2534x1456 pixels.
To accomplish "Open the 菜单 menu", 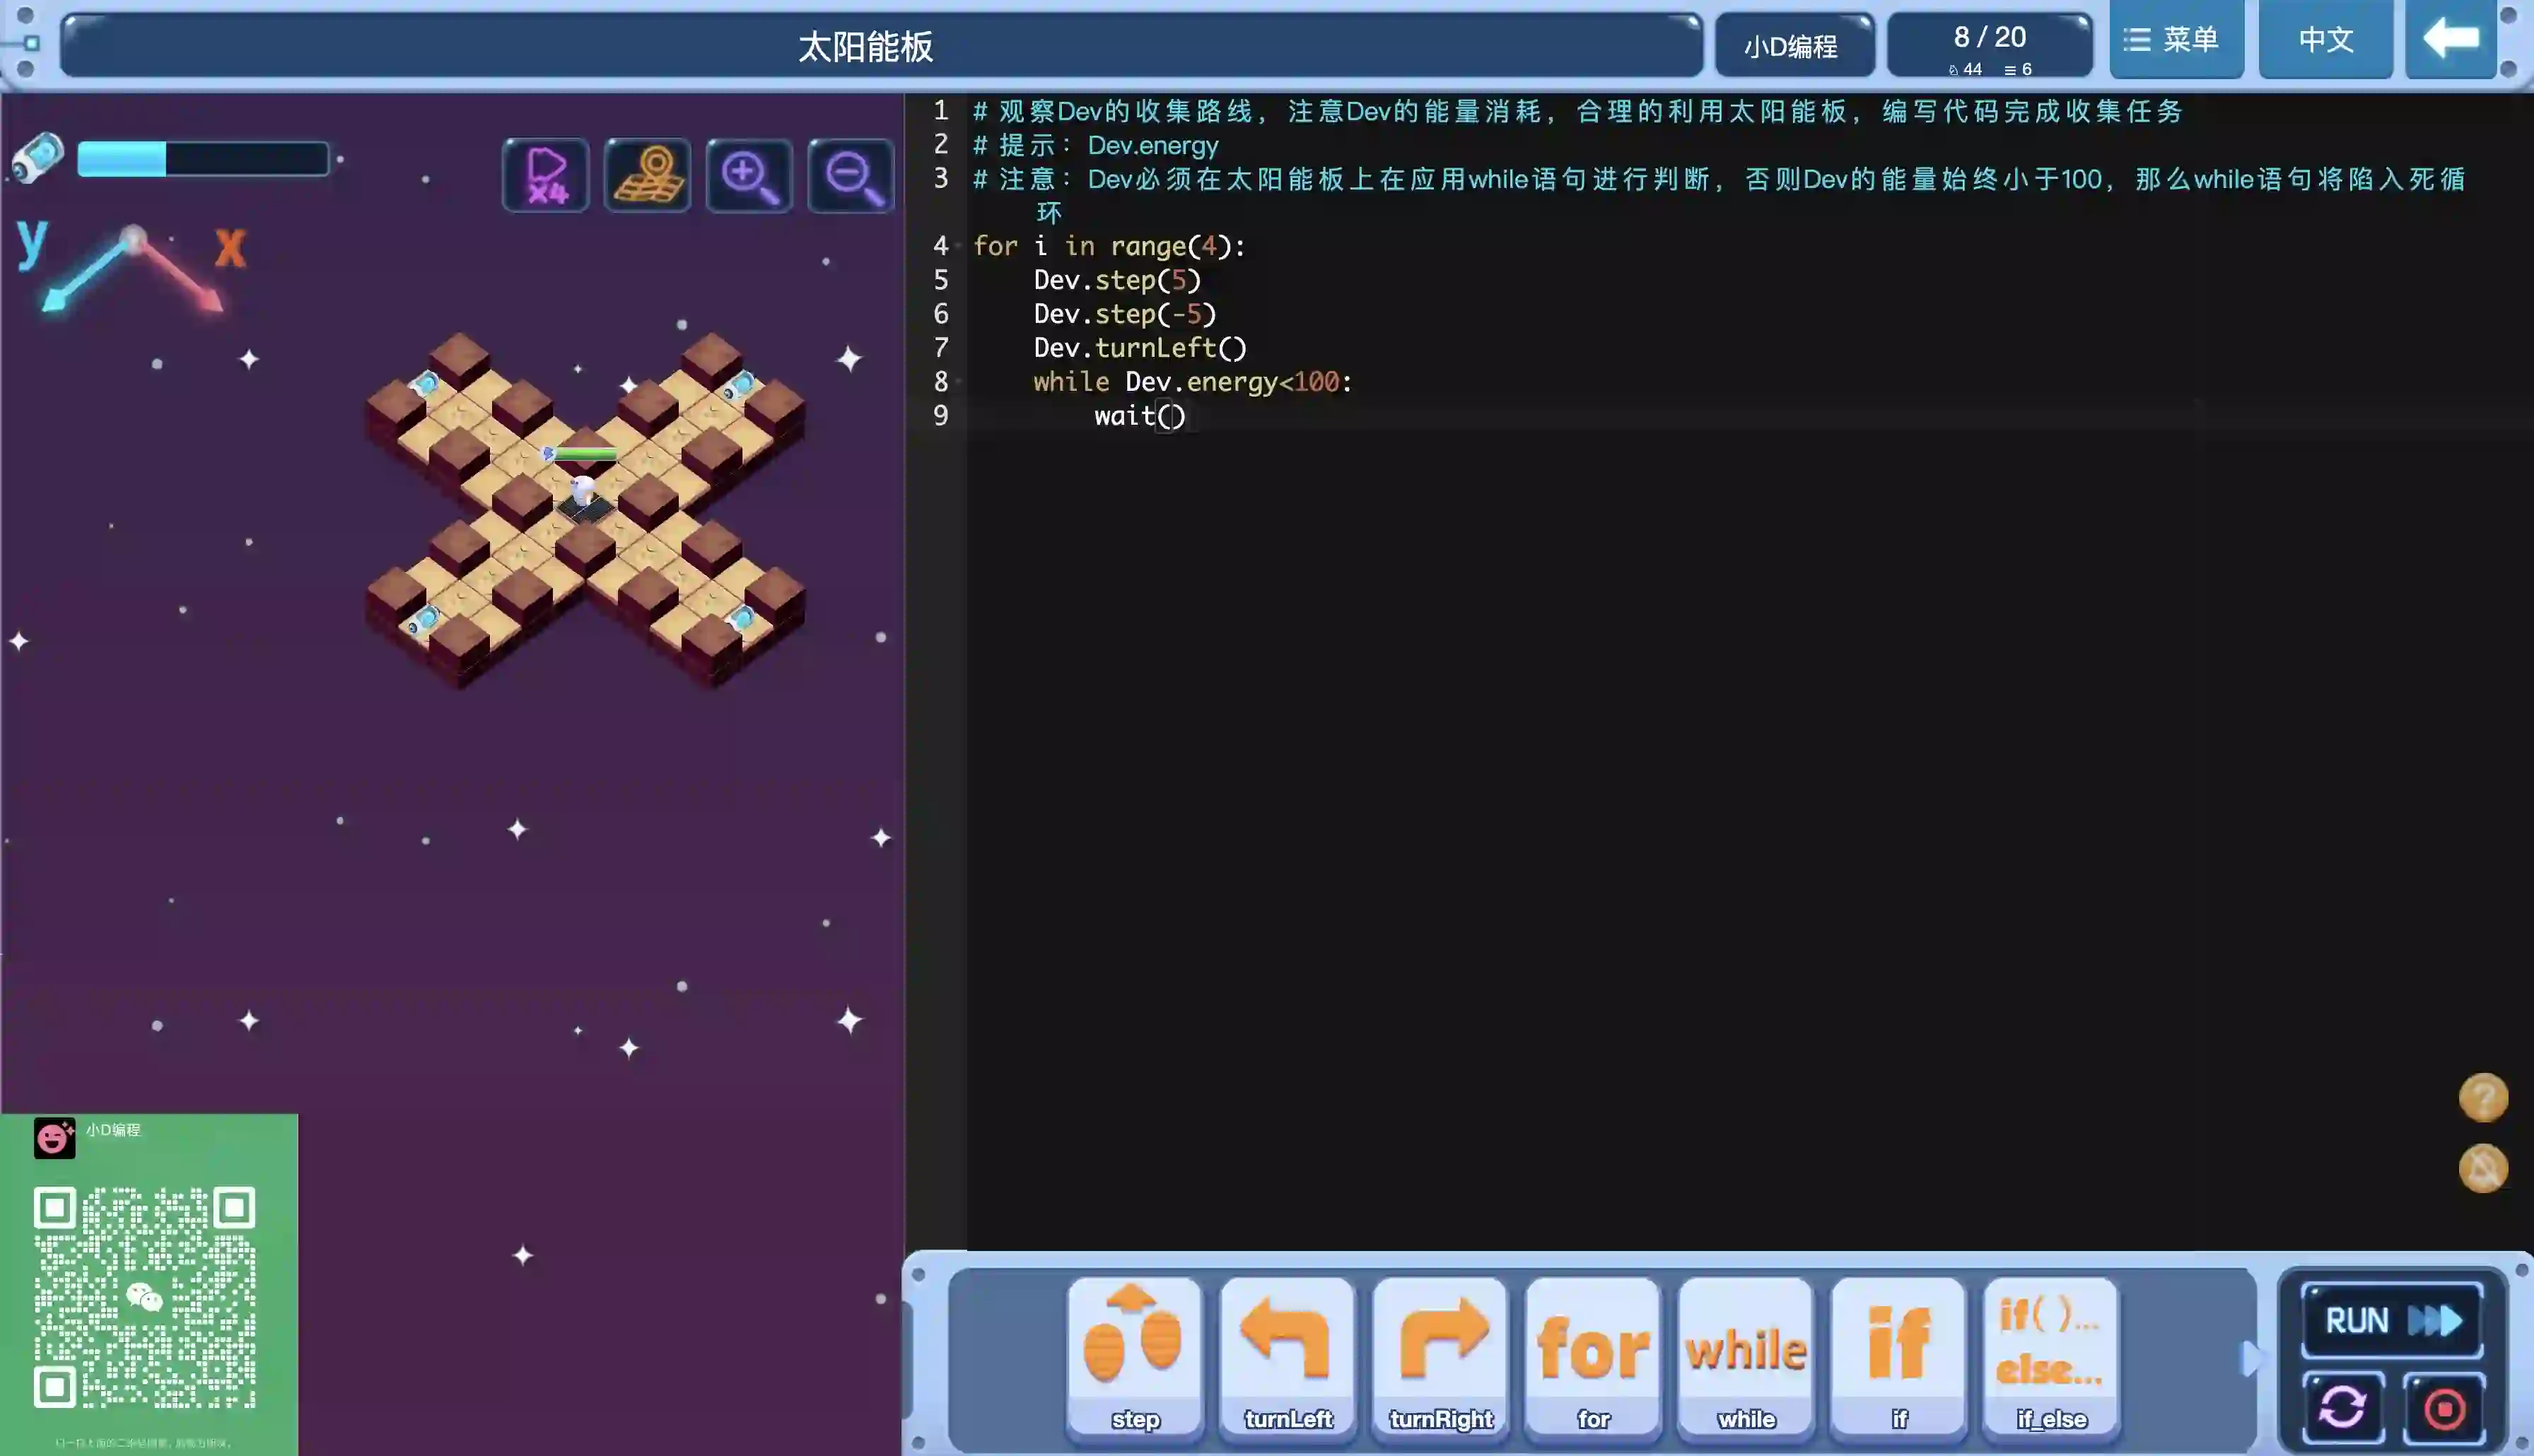I will click(x=2176, y=40).
